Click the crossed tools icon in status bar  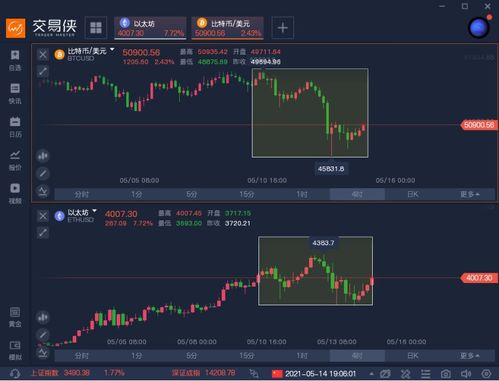(405, 374)
